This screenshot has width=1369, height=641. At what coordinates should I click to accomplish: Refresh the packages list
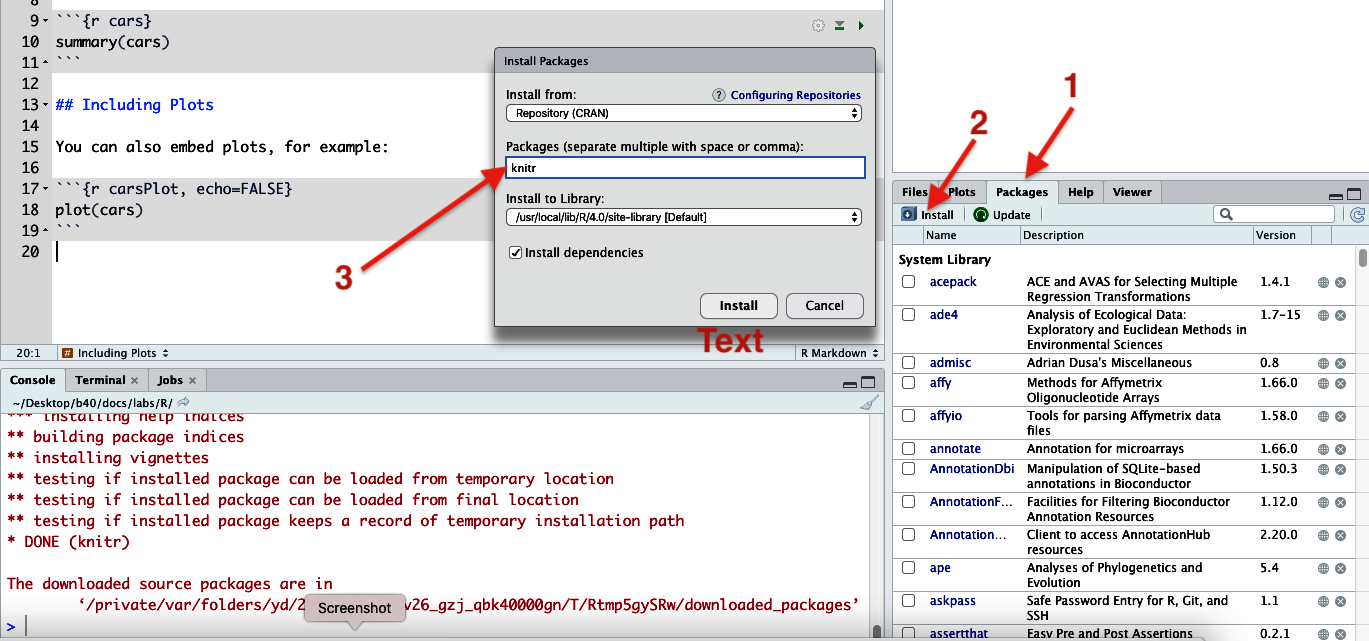(1356, 213)
